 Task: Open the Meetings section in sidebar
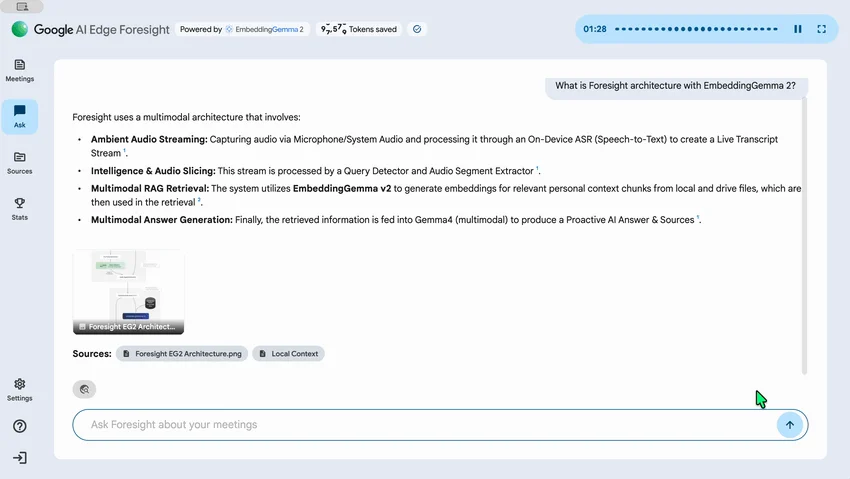click(20, 70)
